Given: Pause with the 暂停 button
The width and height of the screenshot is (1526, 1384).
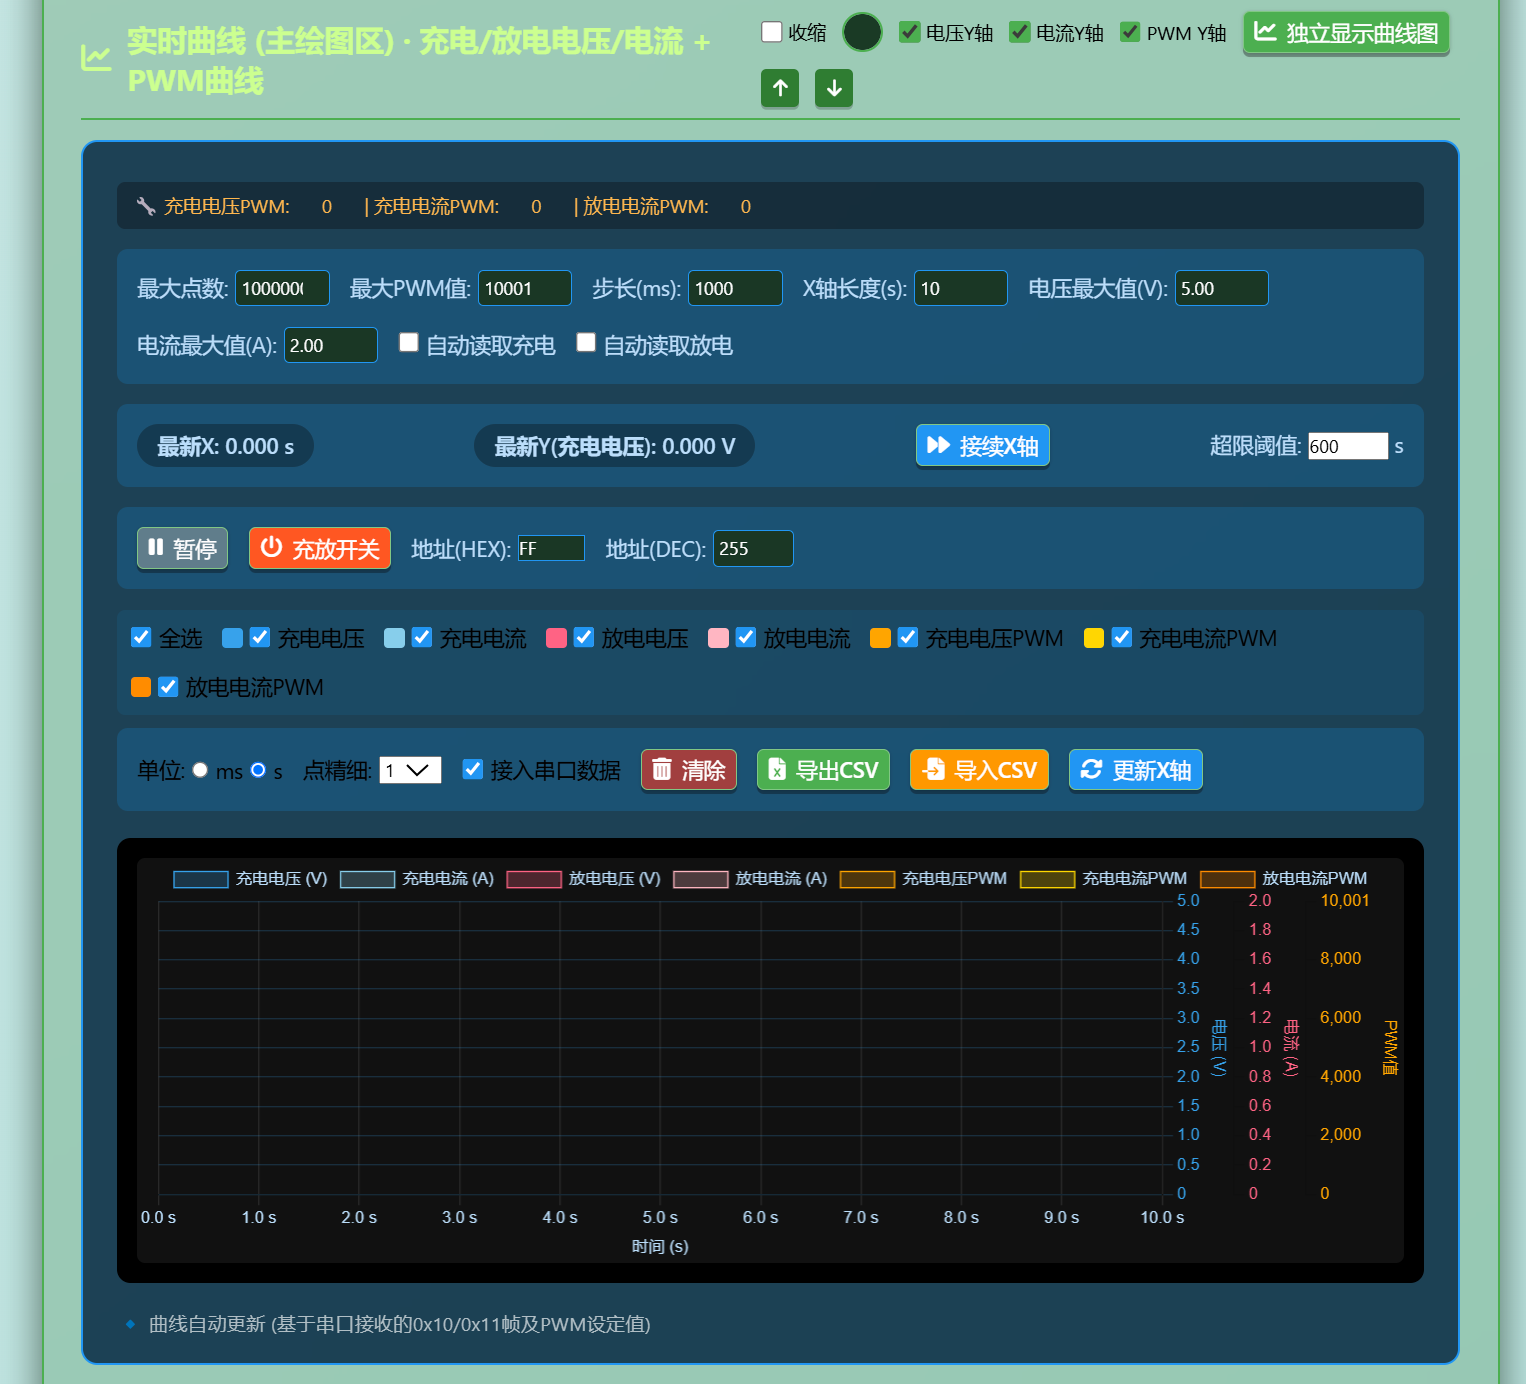Looking at the screenshot, I should pyautogui.click(x=182, y=548).
